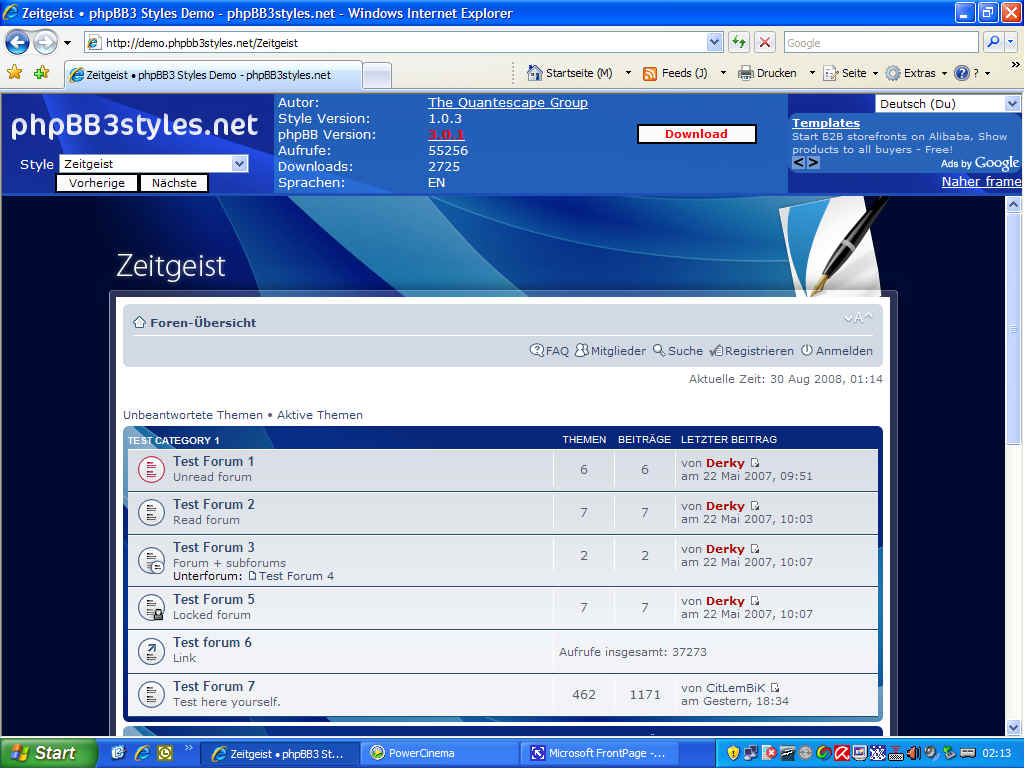The width and height of the screenshot is (1024, 768).
Task: Click the Anmelden login link
Action: pos(837,351)
